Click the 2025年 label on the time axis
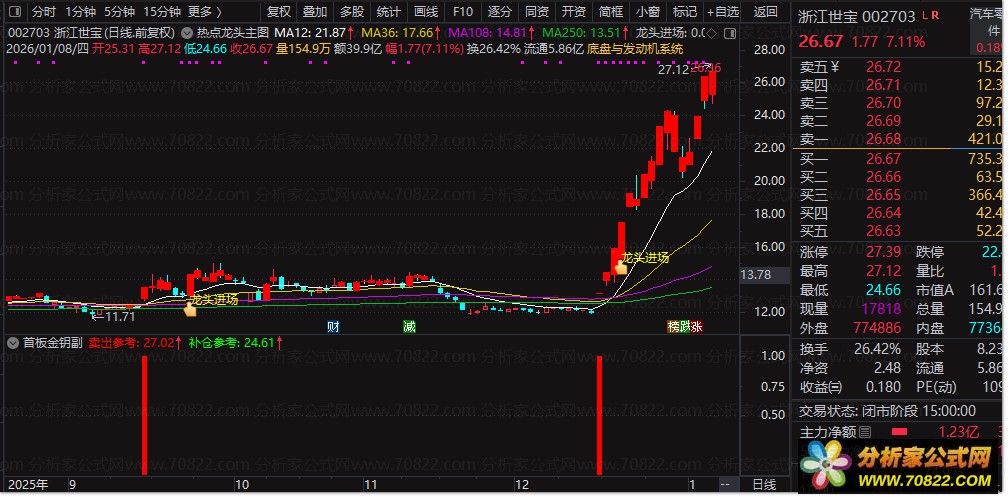 (29, 484)
